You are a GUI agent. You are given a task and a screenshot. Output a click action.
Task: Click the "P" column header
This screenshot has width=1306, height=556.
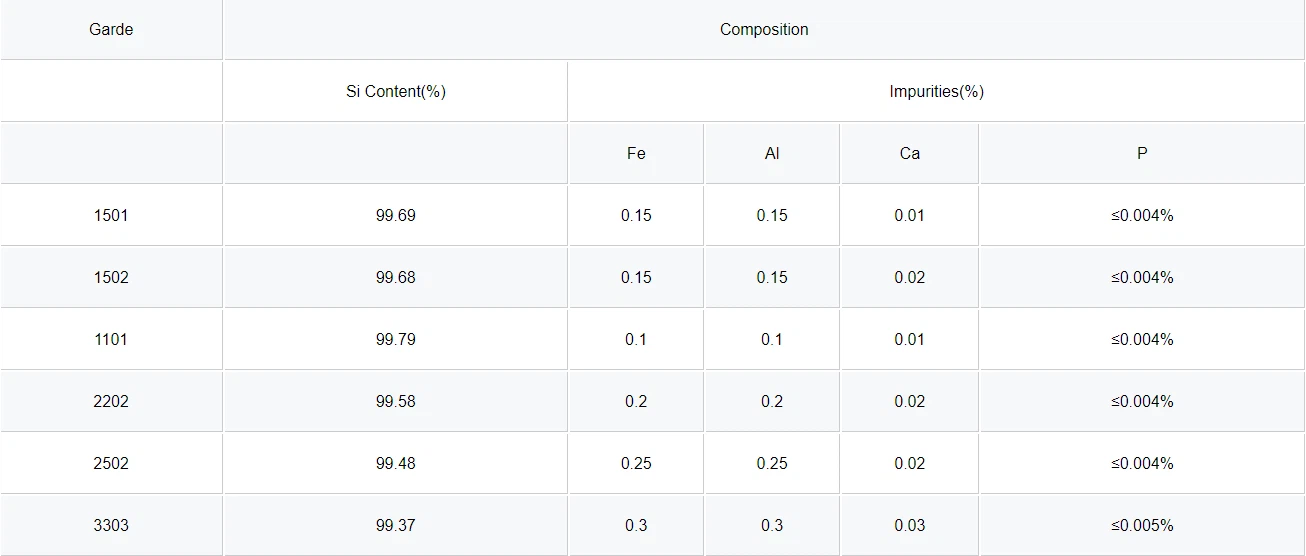(1142, 154)
